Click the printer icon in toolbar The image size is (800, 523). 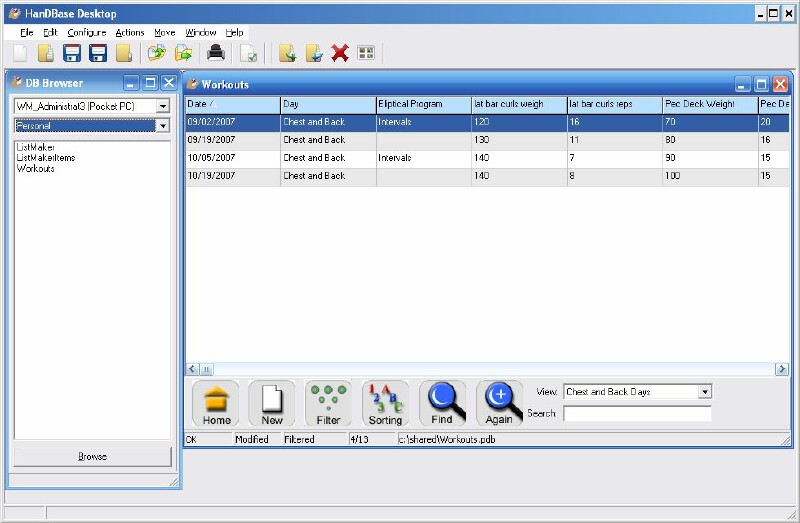(215, 54)
